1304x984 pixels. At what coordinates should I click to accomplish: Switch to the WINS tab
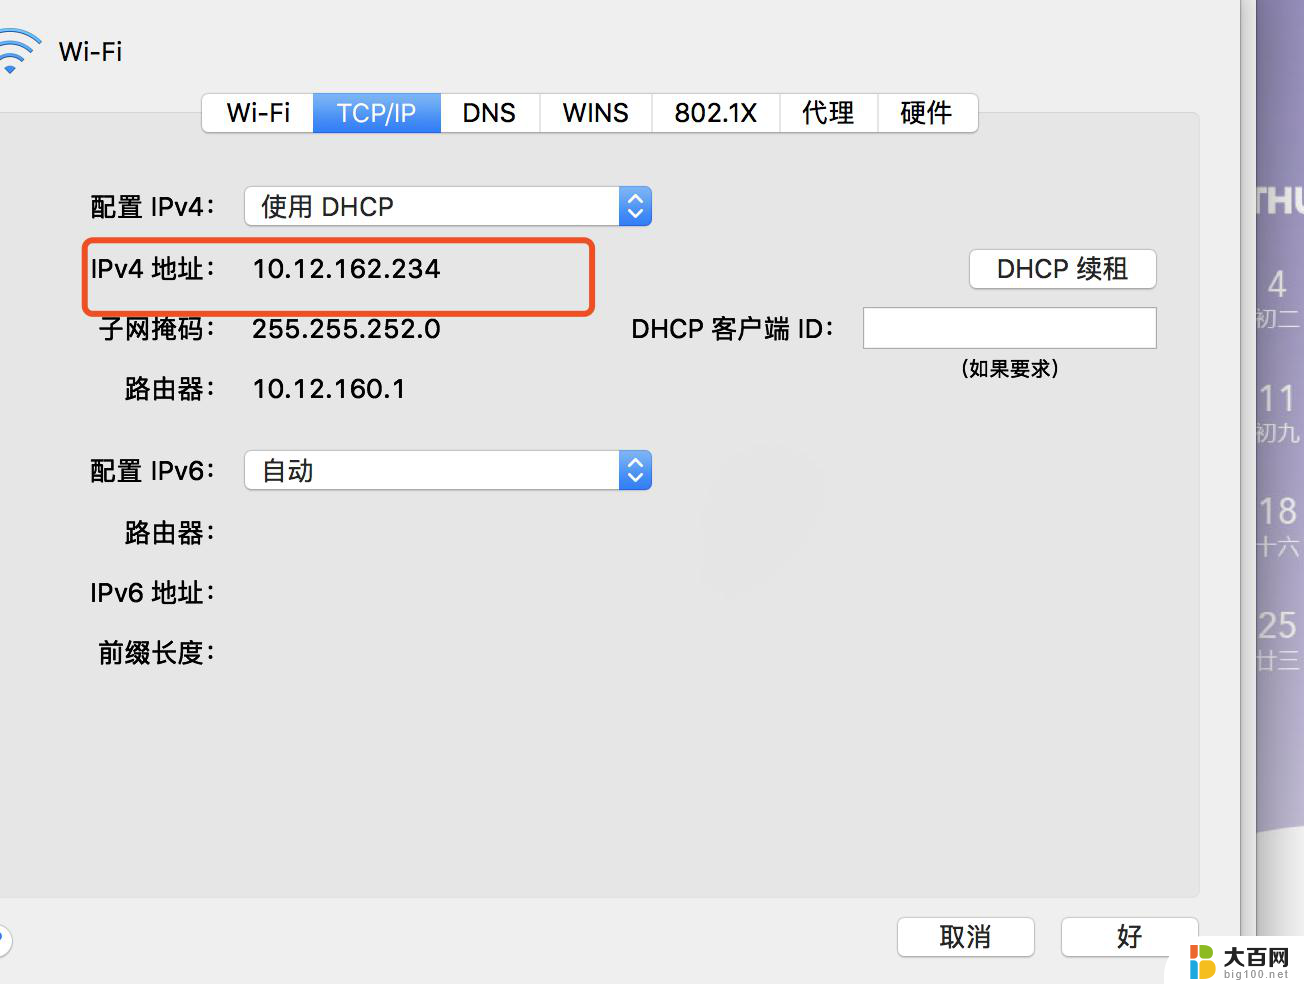pyautogui.click(x=596, y=113)
